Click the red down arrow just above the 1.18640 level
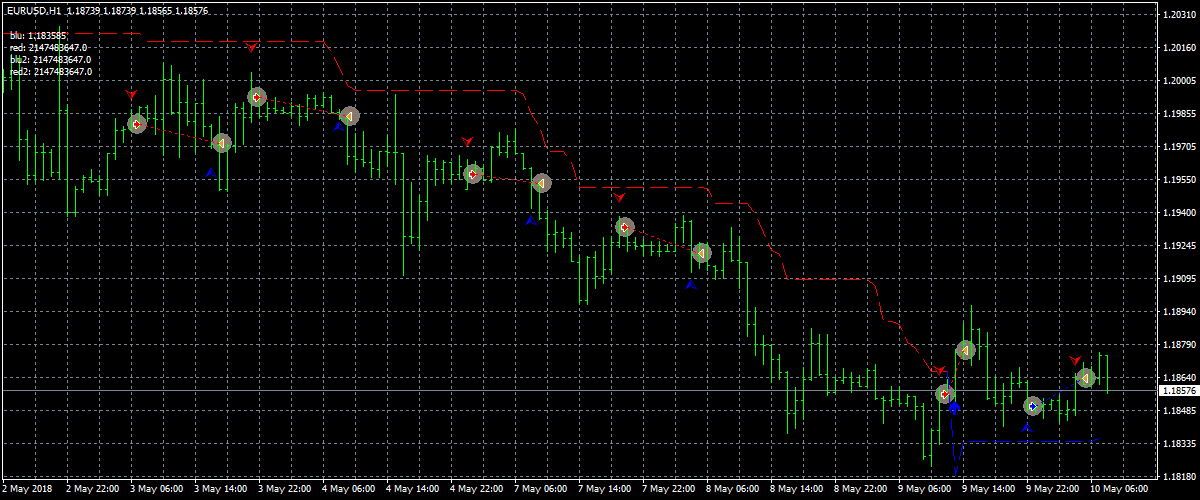Image resolution: width=1200 pixels, height=500 pixels. pyautogui.click(x=941, y=370)
